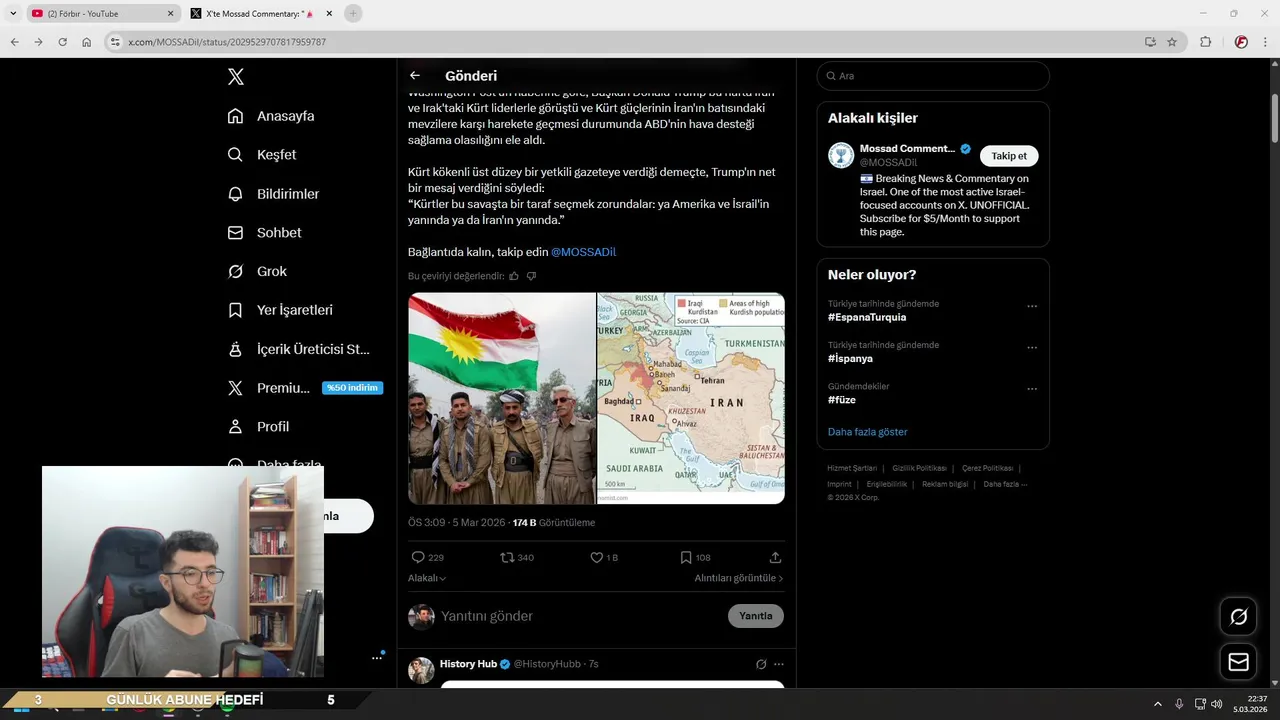Open browser extensions puzzle icon
The height and width of the screenshot is (720, 1280).
(x=1205, y=42)
